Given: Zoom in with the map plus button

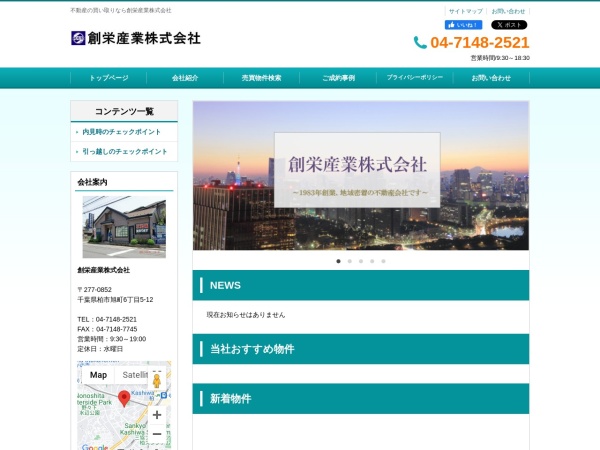Looking at the screenshot, I should point(157,415).
